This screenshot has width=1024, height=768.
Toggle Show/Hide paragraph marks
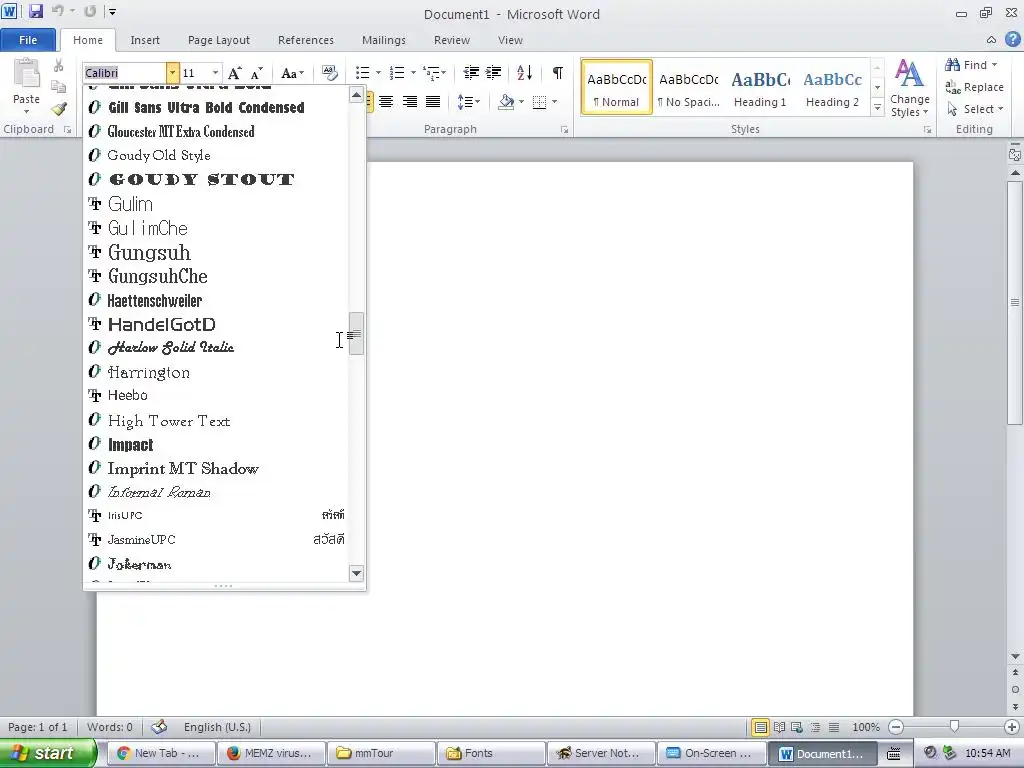point(558,72)
